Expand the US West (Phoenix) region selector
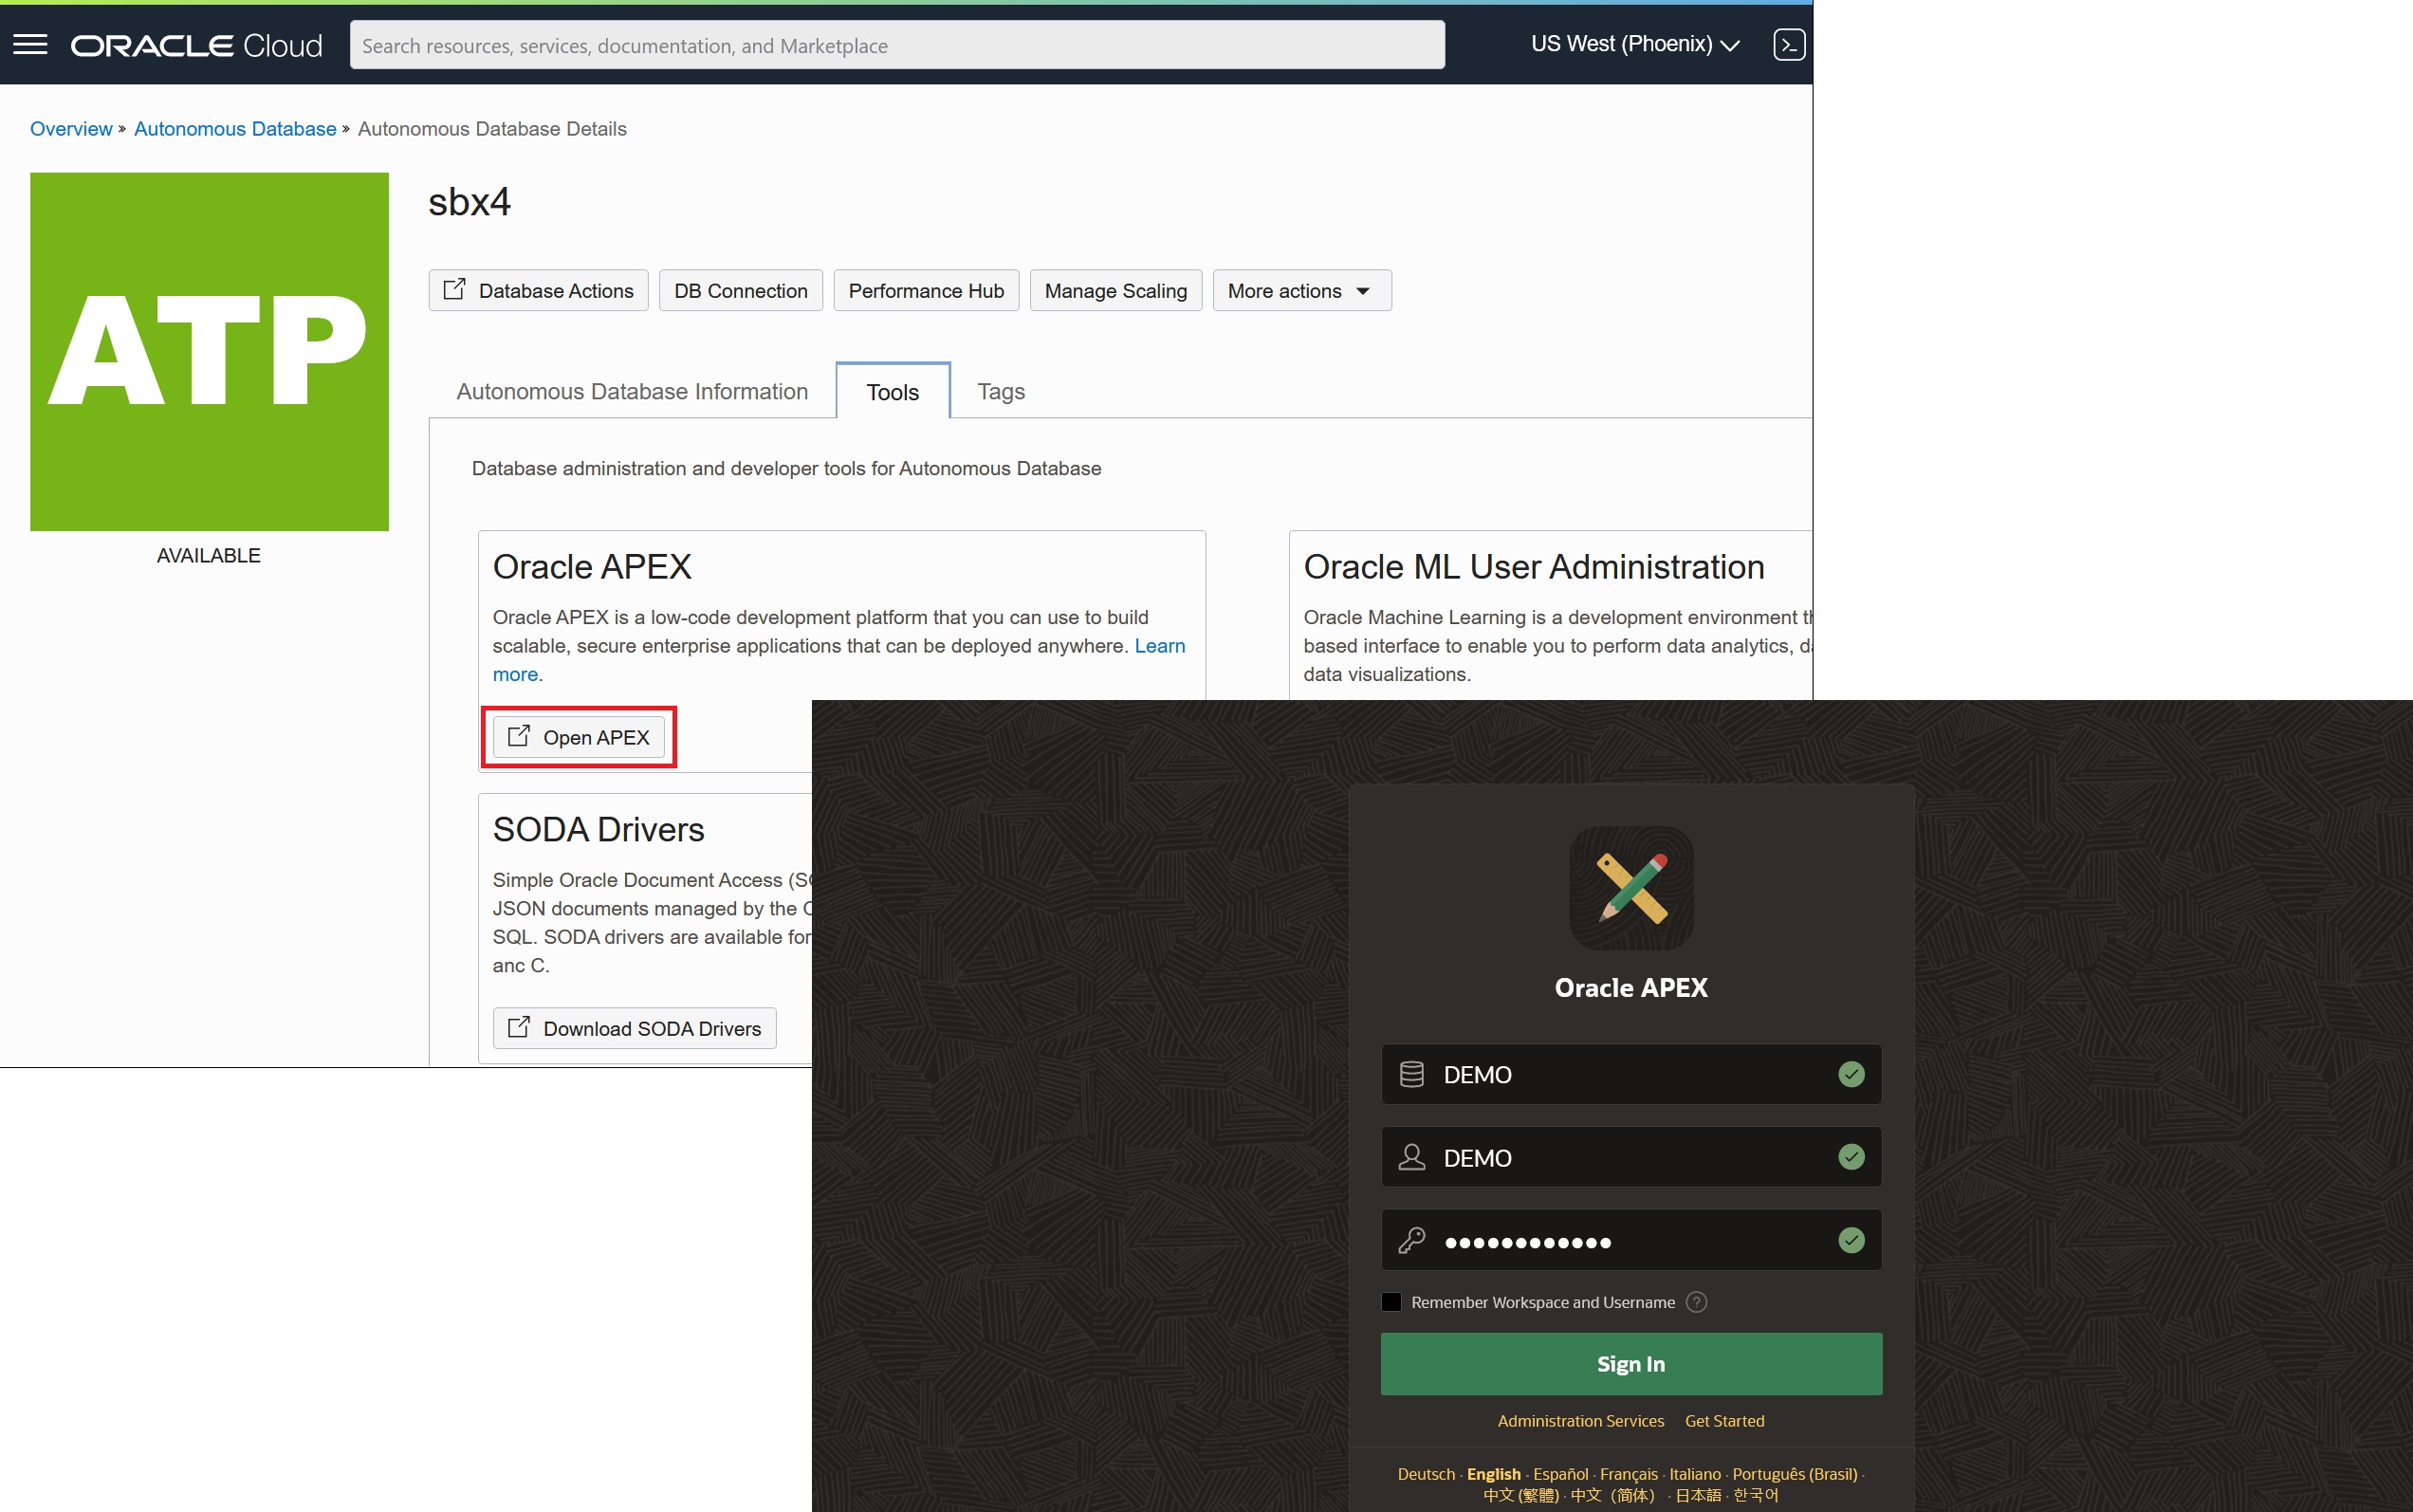Screen dimensions: 2413x1512 [1635, 45]
